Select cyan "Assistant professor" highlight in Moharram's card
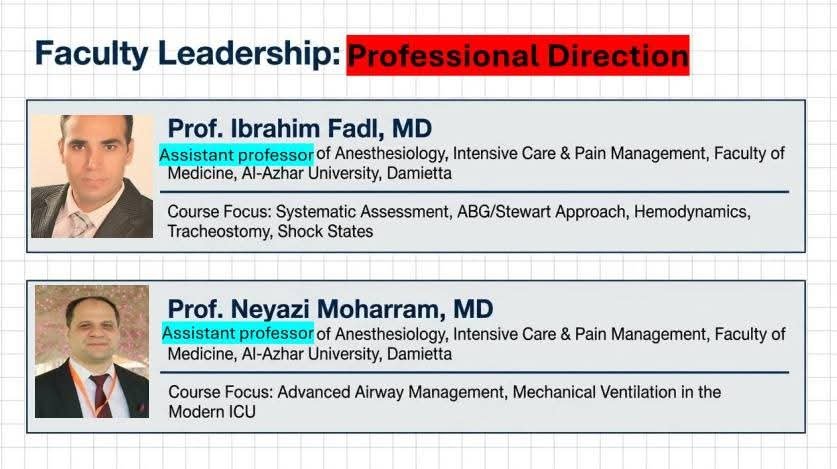Image resolution: width=837 pixels, height=469 pixels. coord(237,333)
